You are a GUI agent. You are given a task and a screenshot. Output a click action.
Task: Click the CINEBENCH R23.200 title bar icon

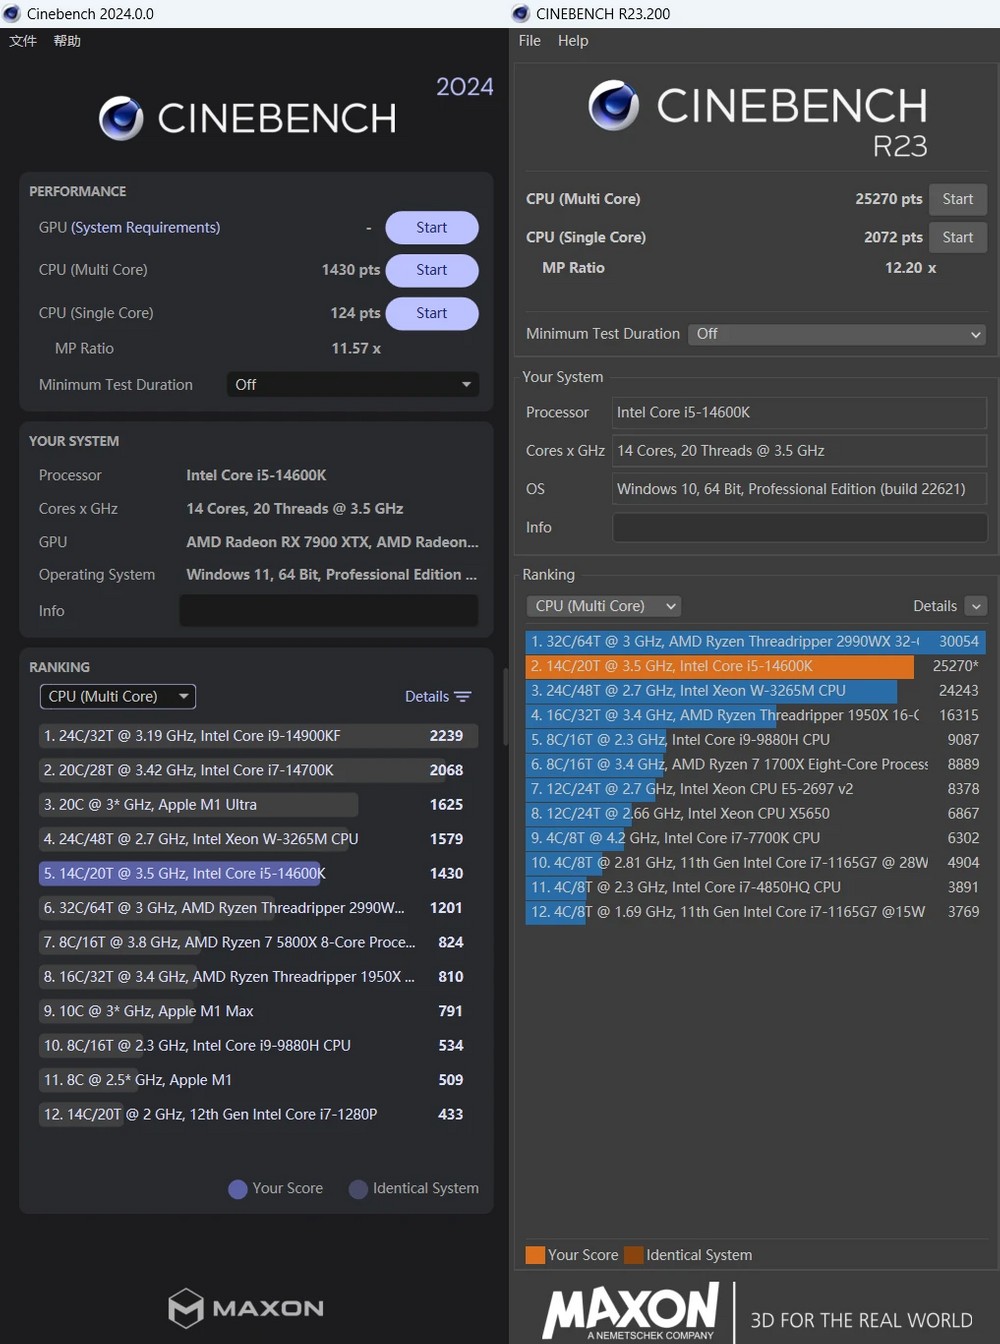[x=520, y=14]
